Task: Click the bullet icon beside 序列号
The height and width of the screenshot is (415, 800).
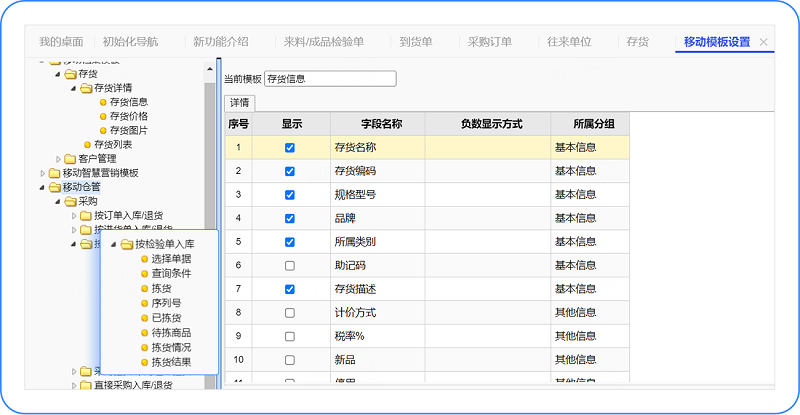Action: (x=144, y=304)
